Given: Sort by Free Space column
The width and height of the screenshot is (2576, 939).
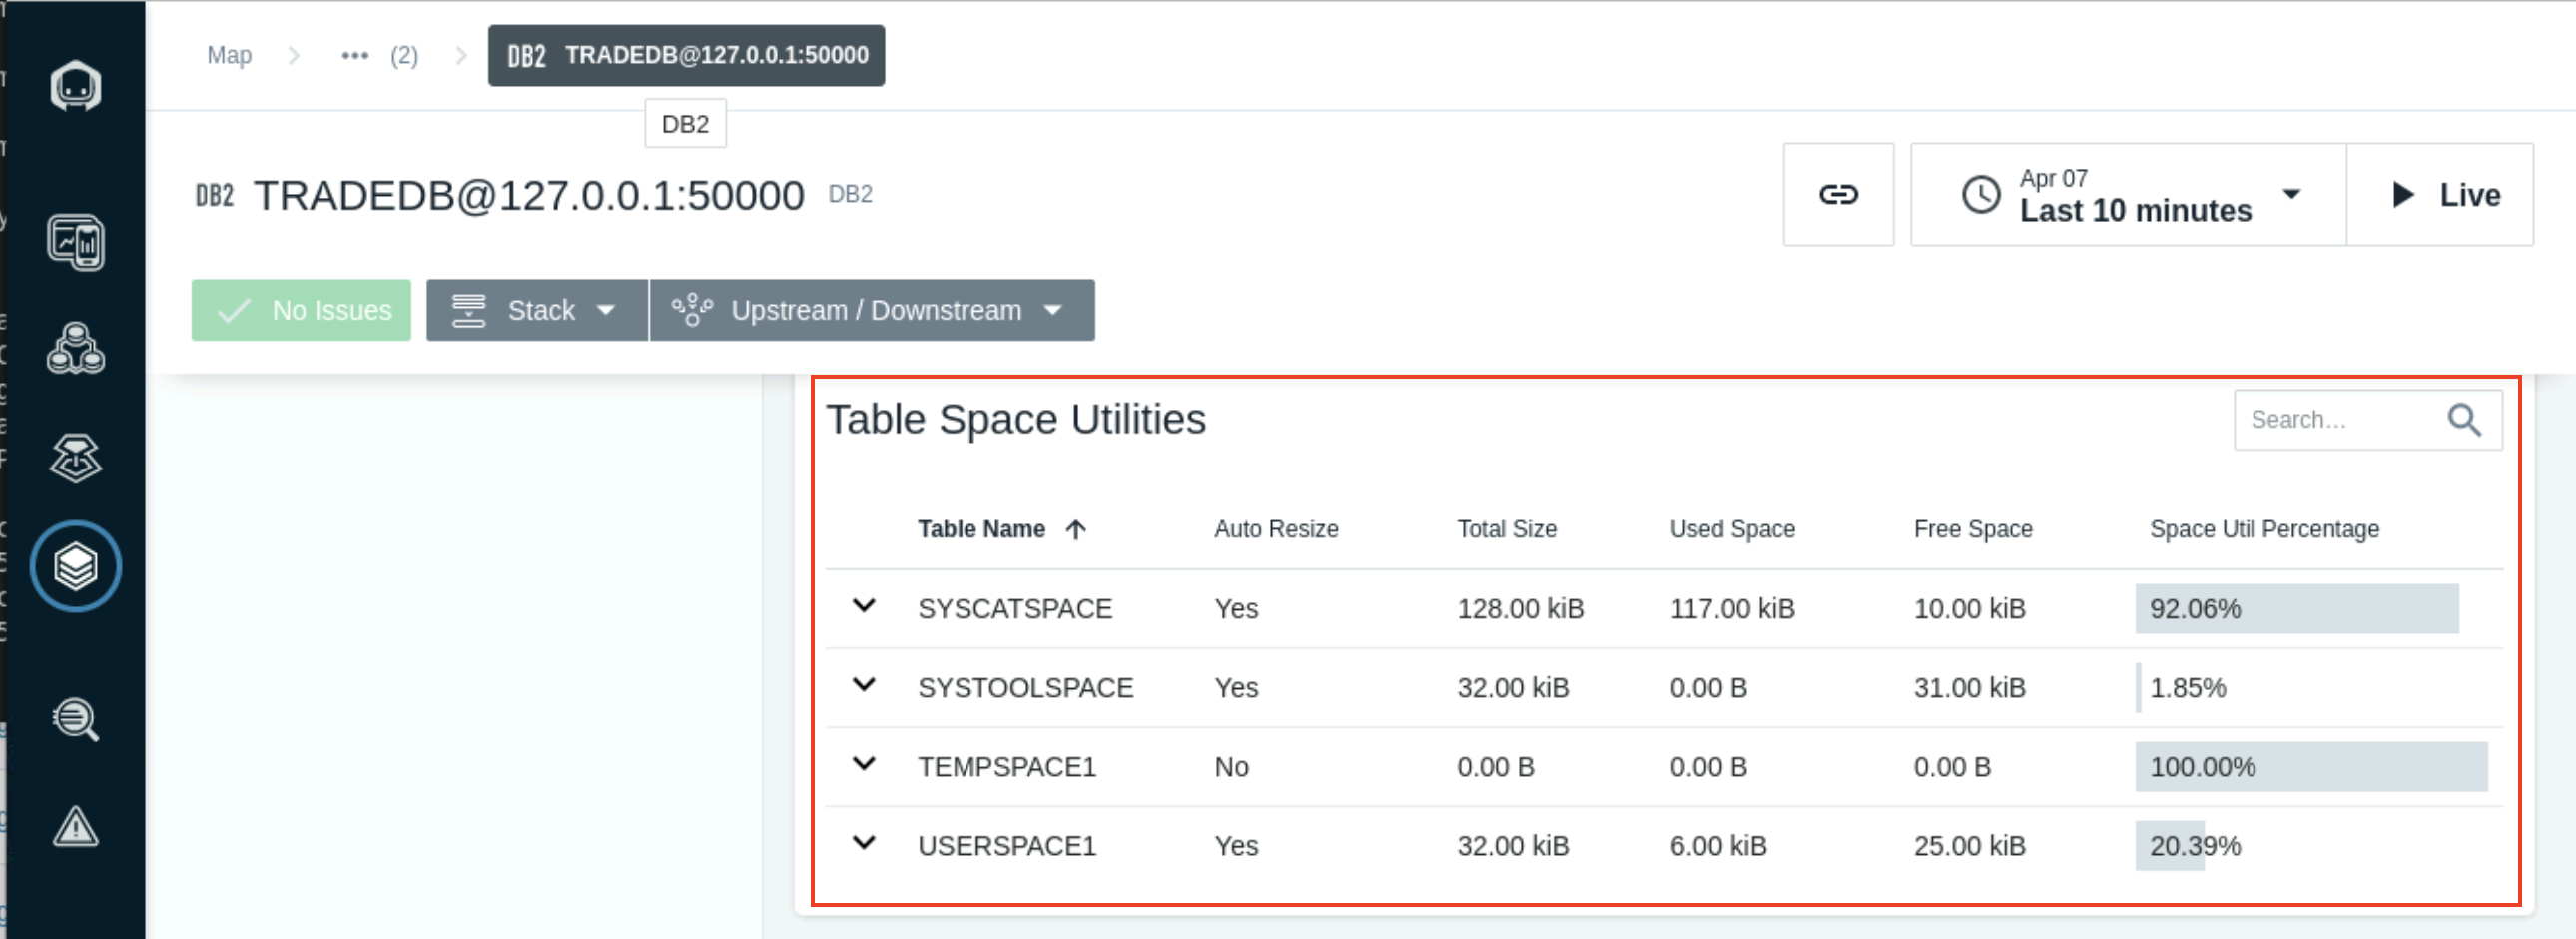Looking at the screenshot, I should pos(1973,529).
